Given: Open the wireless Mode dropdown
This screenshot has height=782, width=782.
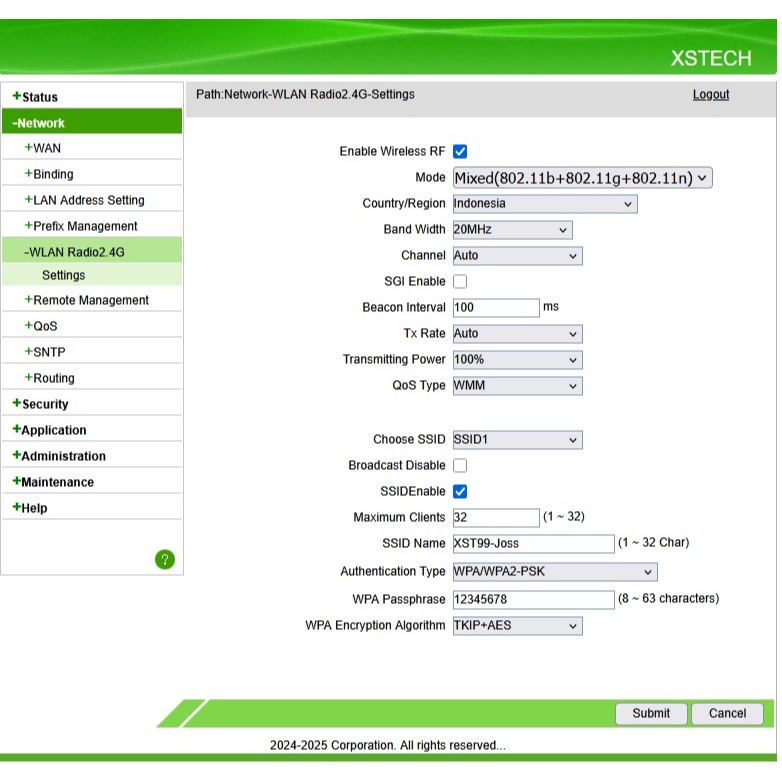Looking at the screenshot, I should click(x=582, y=178).
